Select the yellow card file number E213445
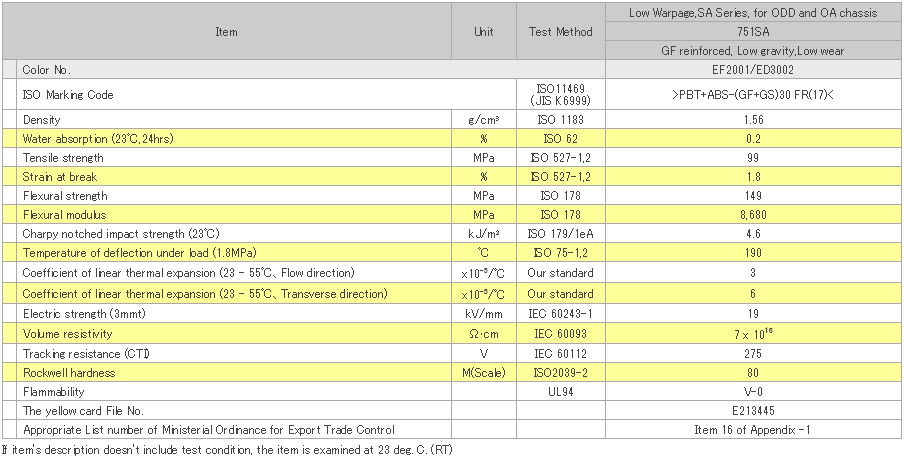904x463 pixels. coord(753,411)
